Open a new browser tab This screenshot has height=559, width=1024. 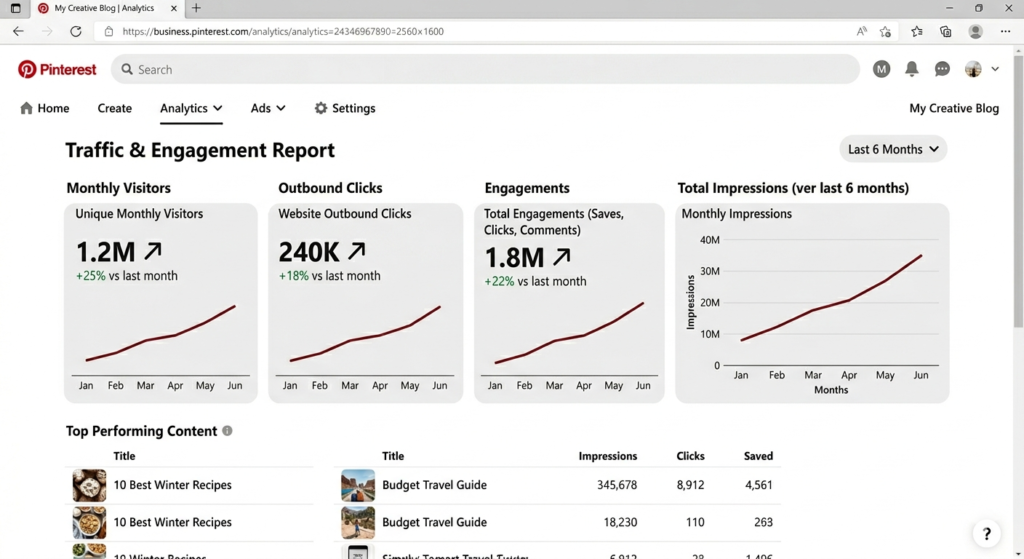pyautogui.click(x=196, y=8)
